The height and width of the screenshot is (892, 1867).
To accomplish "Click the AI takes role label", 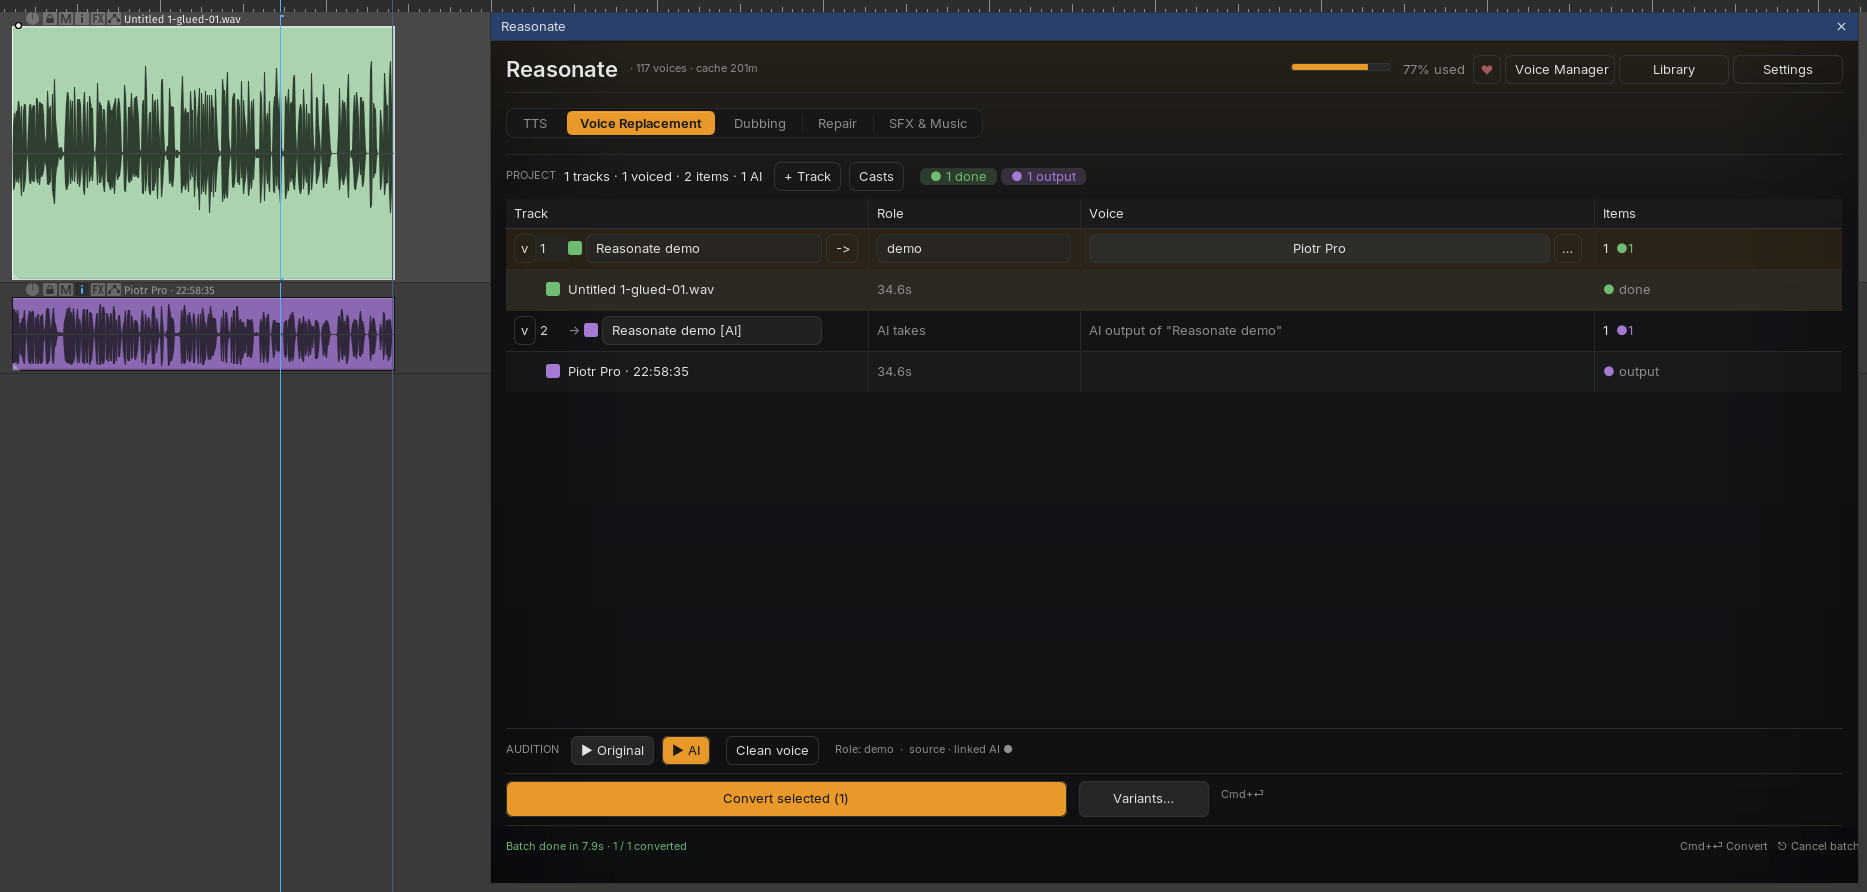I will [x=901, y=331].
